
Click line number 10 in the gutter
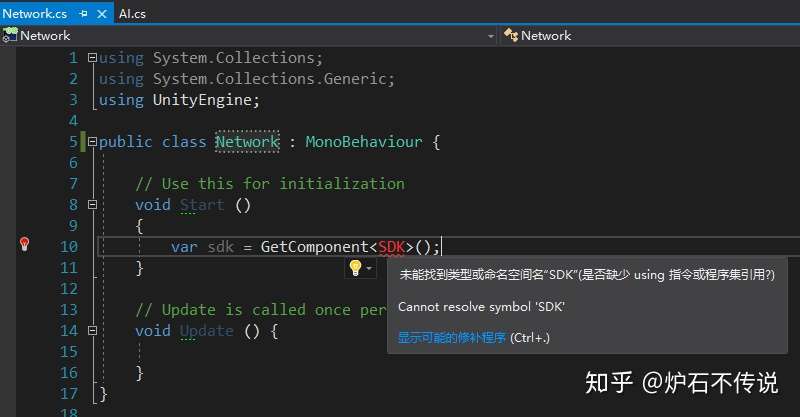68,246
